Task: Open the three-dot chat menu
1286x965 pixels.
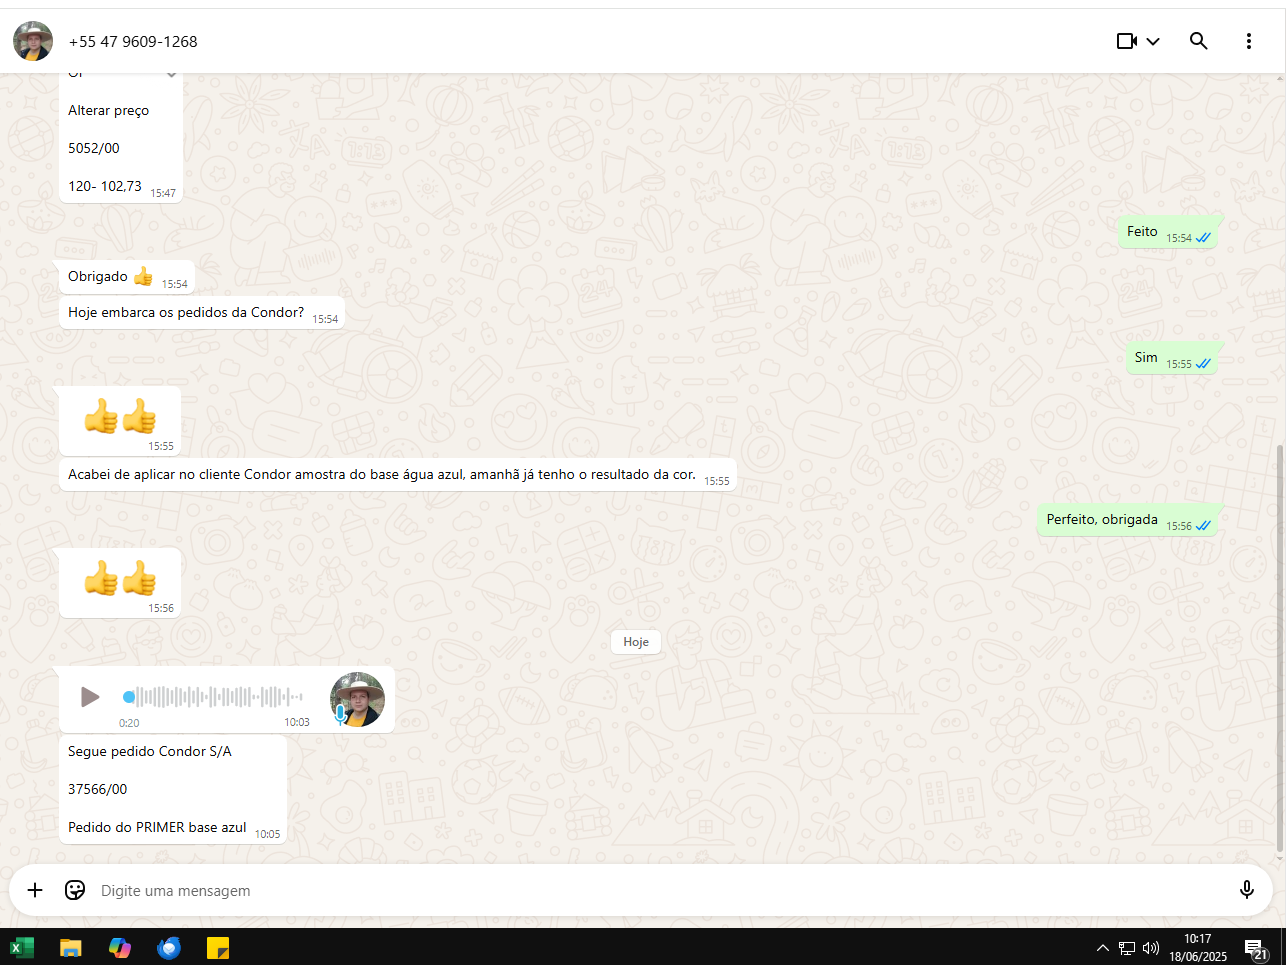Action: coord(1248,41)
